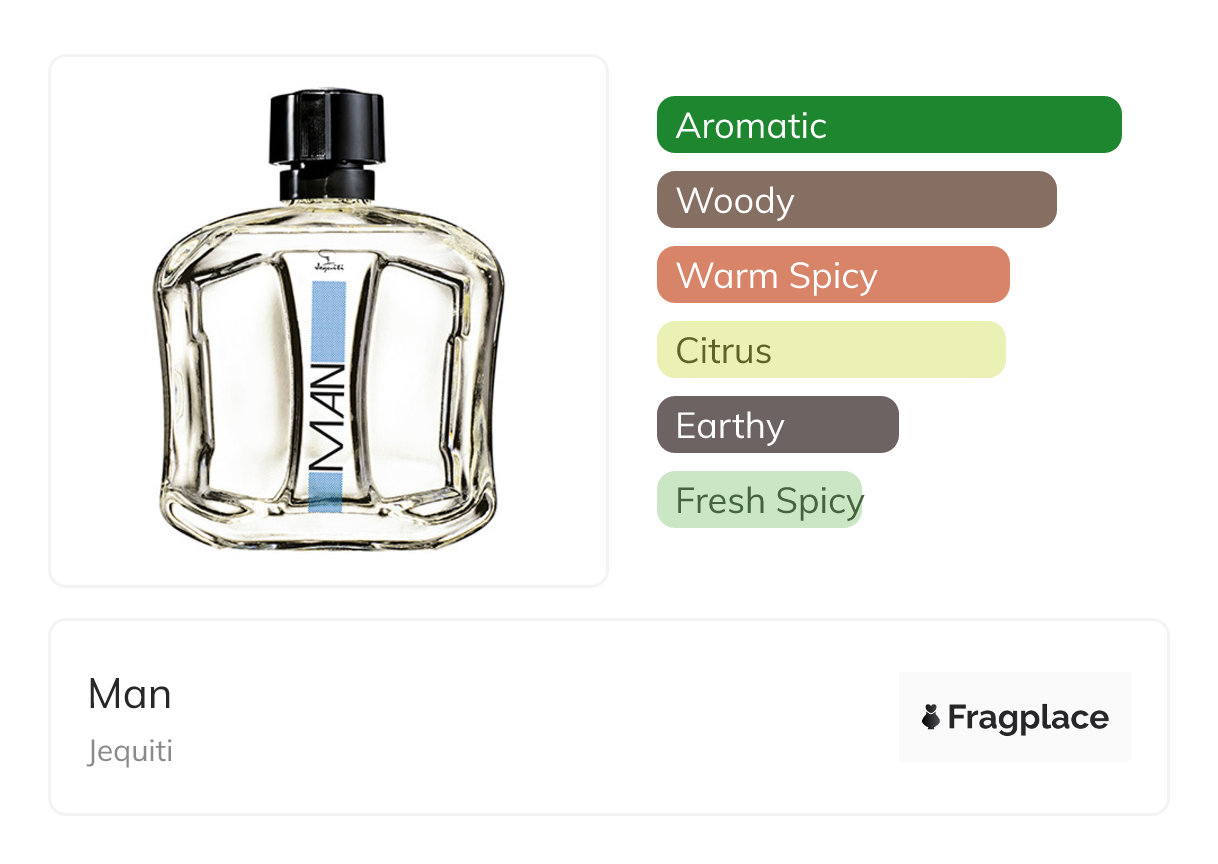Click the Warm Spicy accord bar

click(833, 275)
